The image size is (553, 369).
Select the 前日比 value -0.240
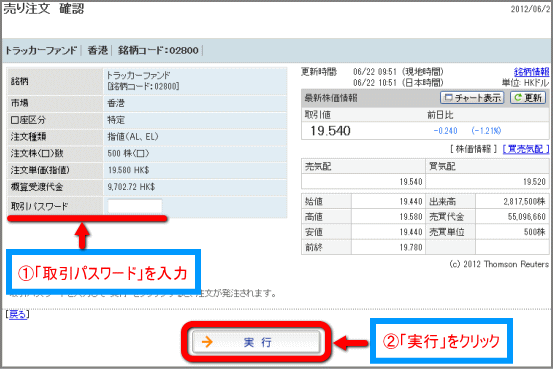point(445,131)
